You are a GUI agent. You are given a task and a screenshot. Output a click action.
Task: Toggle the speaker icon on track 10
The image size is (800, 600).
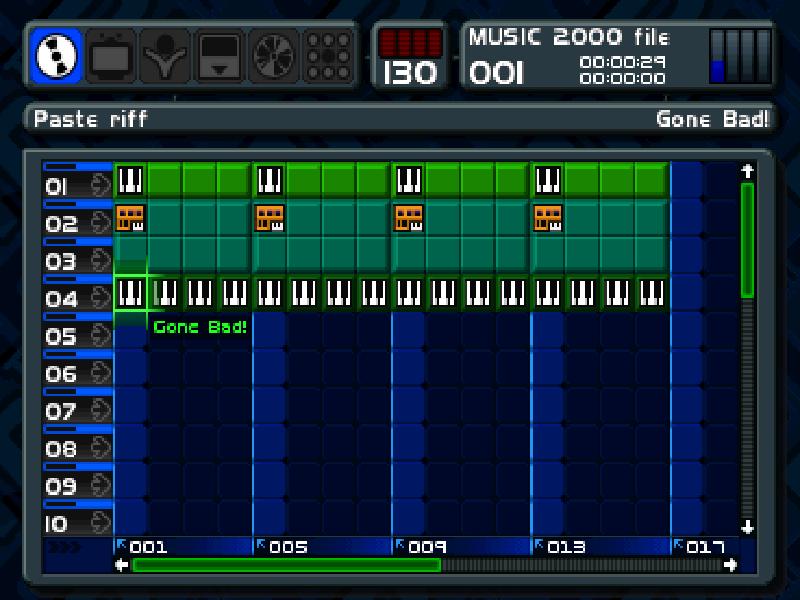point(101,523)
